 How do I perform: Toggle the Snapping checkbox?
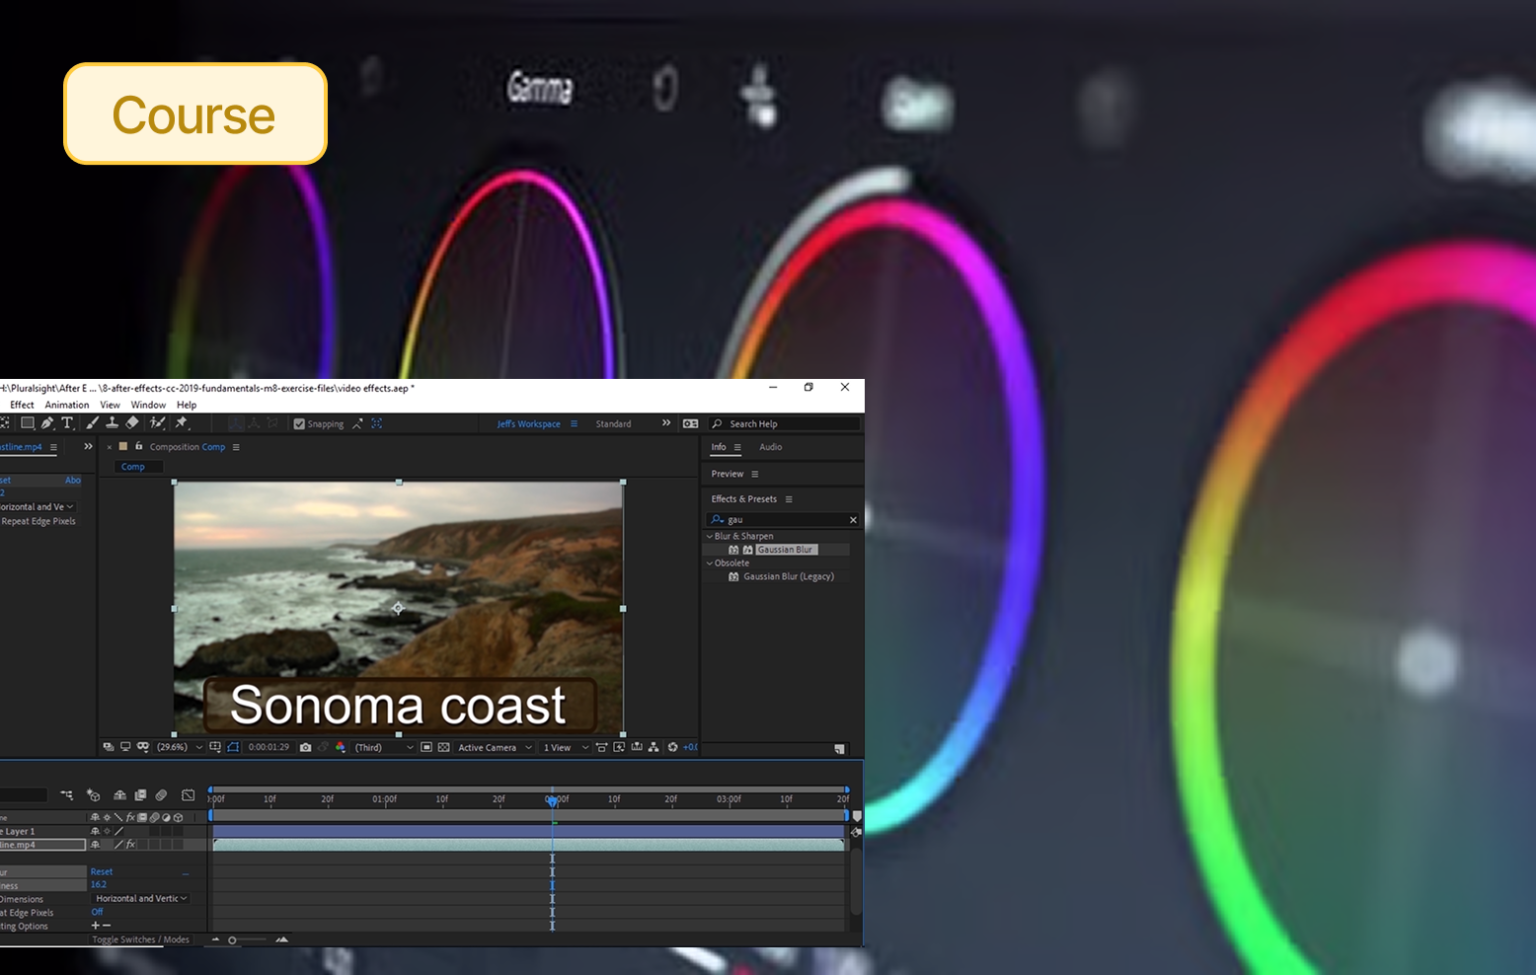(x=299, y=424)
